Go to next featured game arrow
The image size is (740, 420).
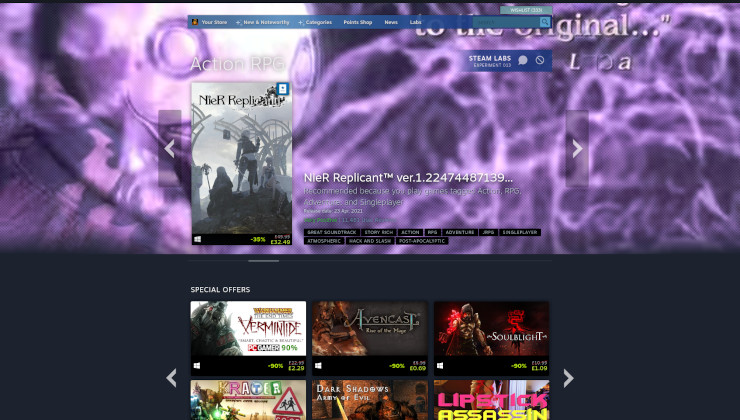(577, 148)
